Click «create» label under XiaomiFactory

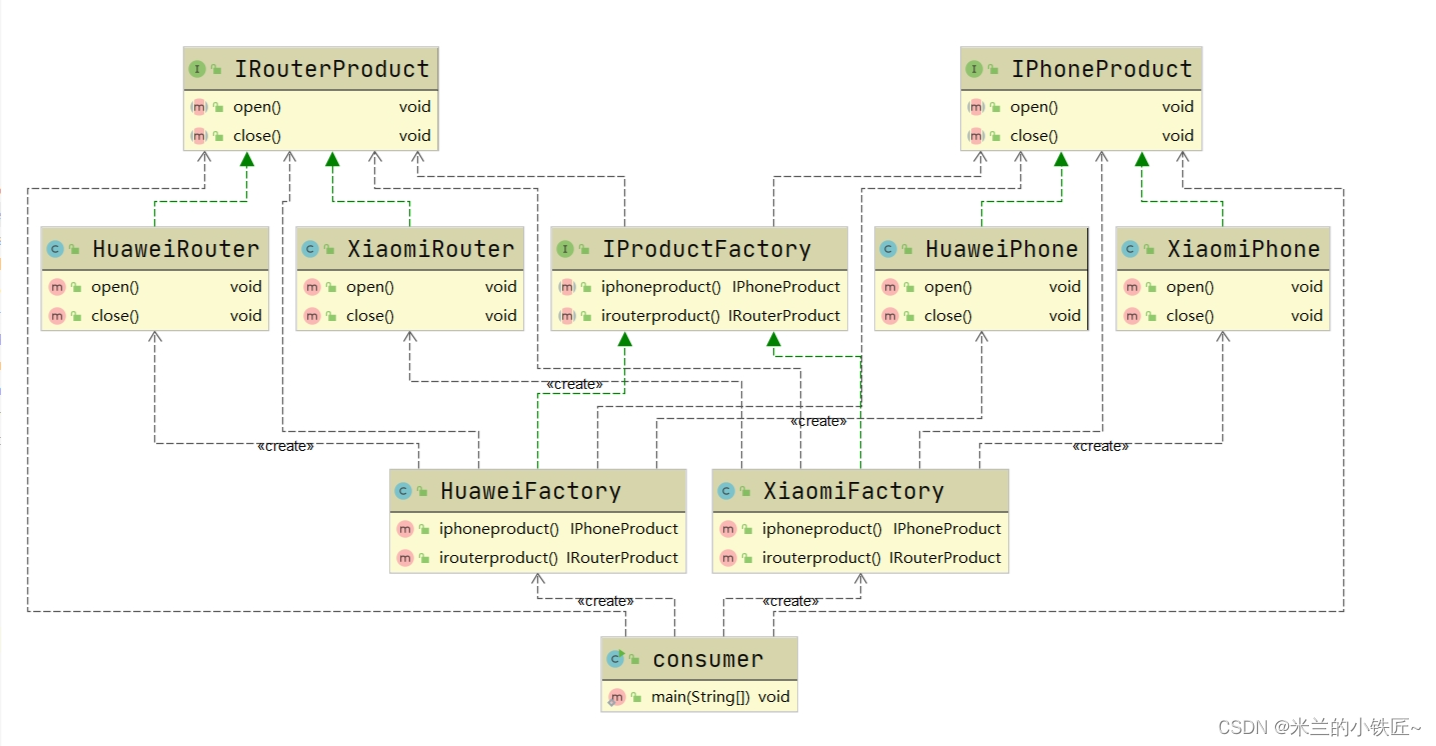pyautogui.click(x=790, y=601)
